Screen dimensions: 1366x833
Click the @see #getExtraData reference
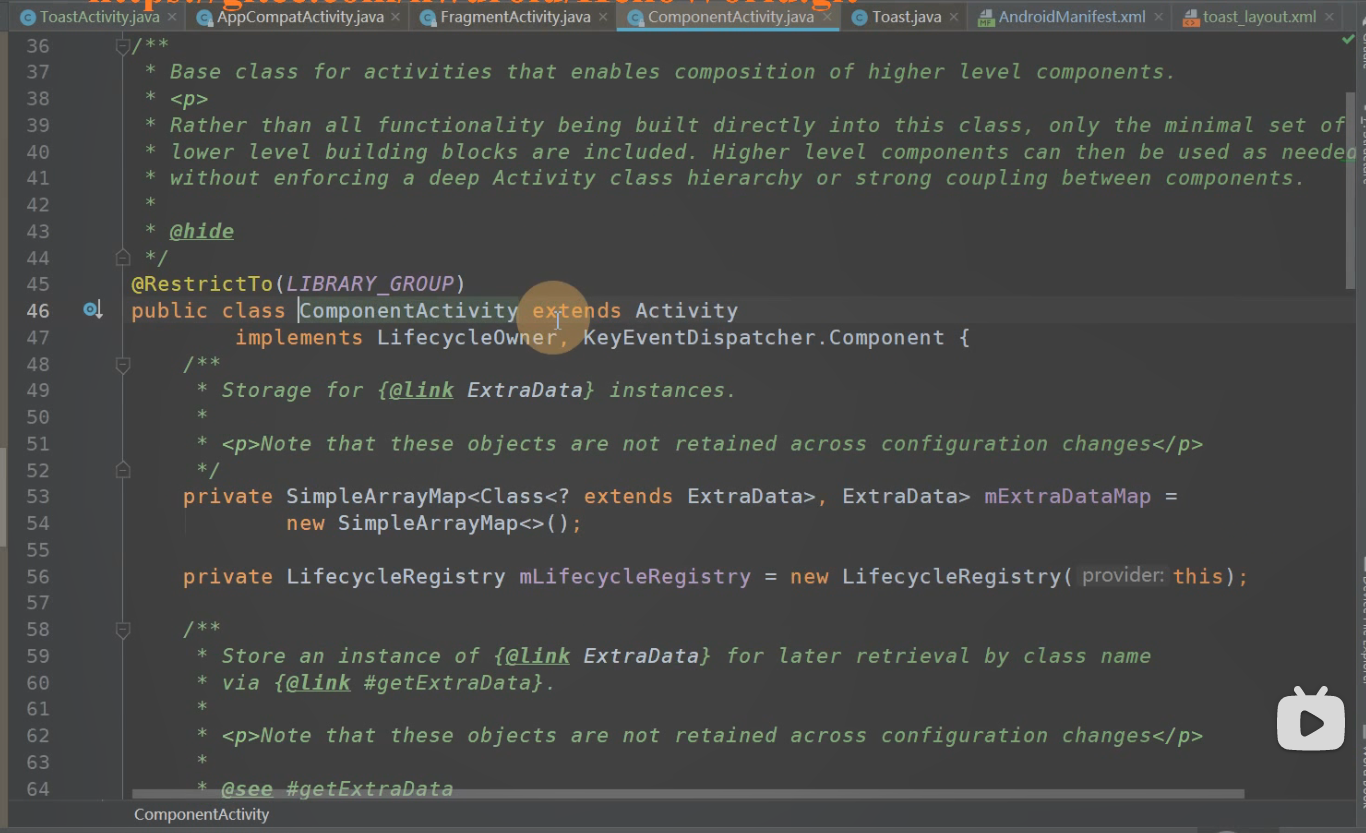click(x=337, y=789)
